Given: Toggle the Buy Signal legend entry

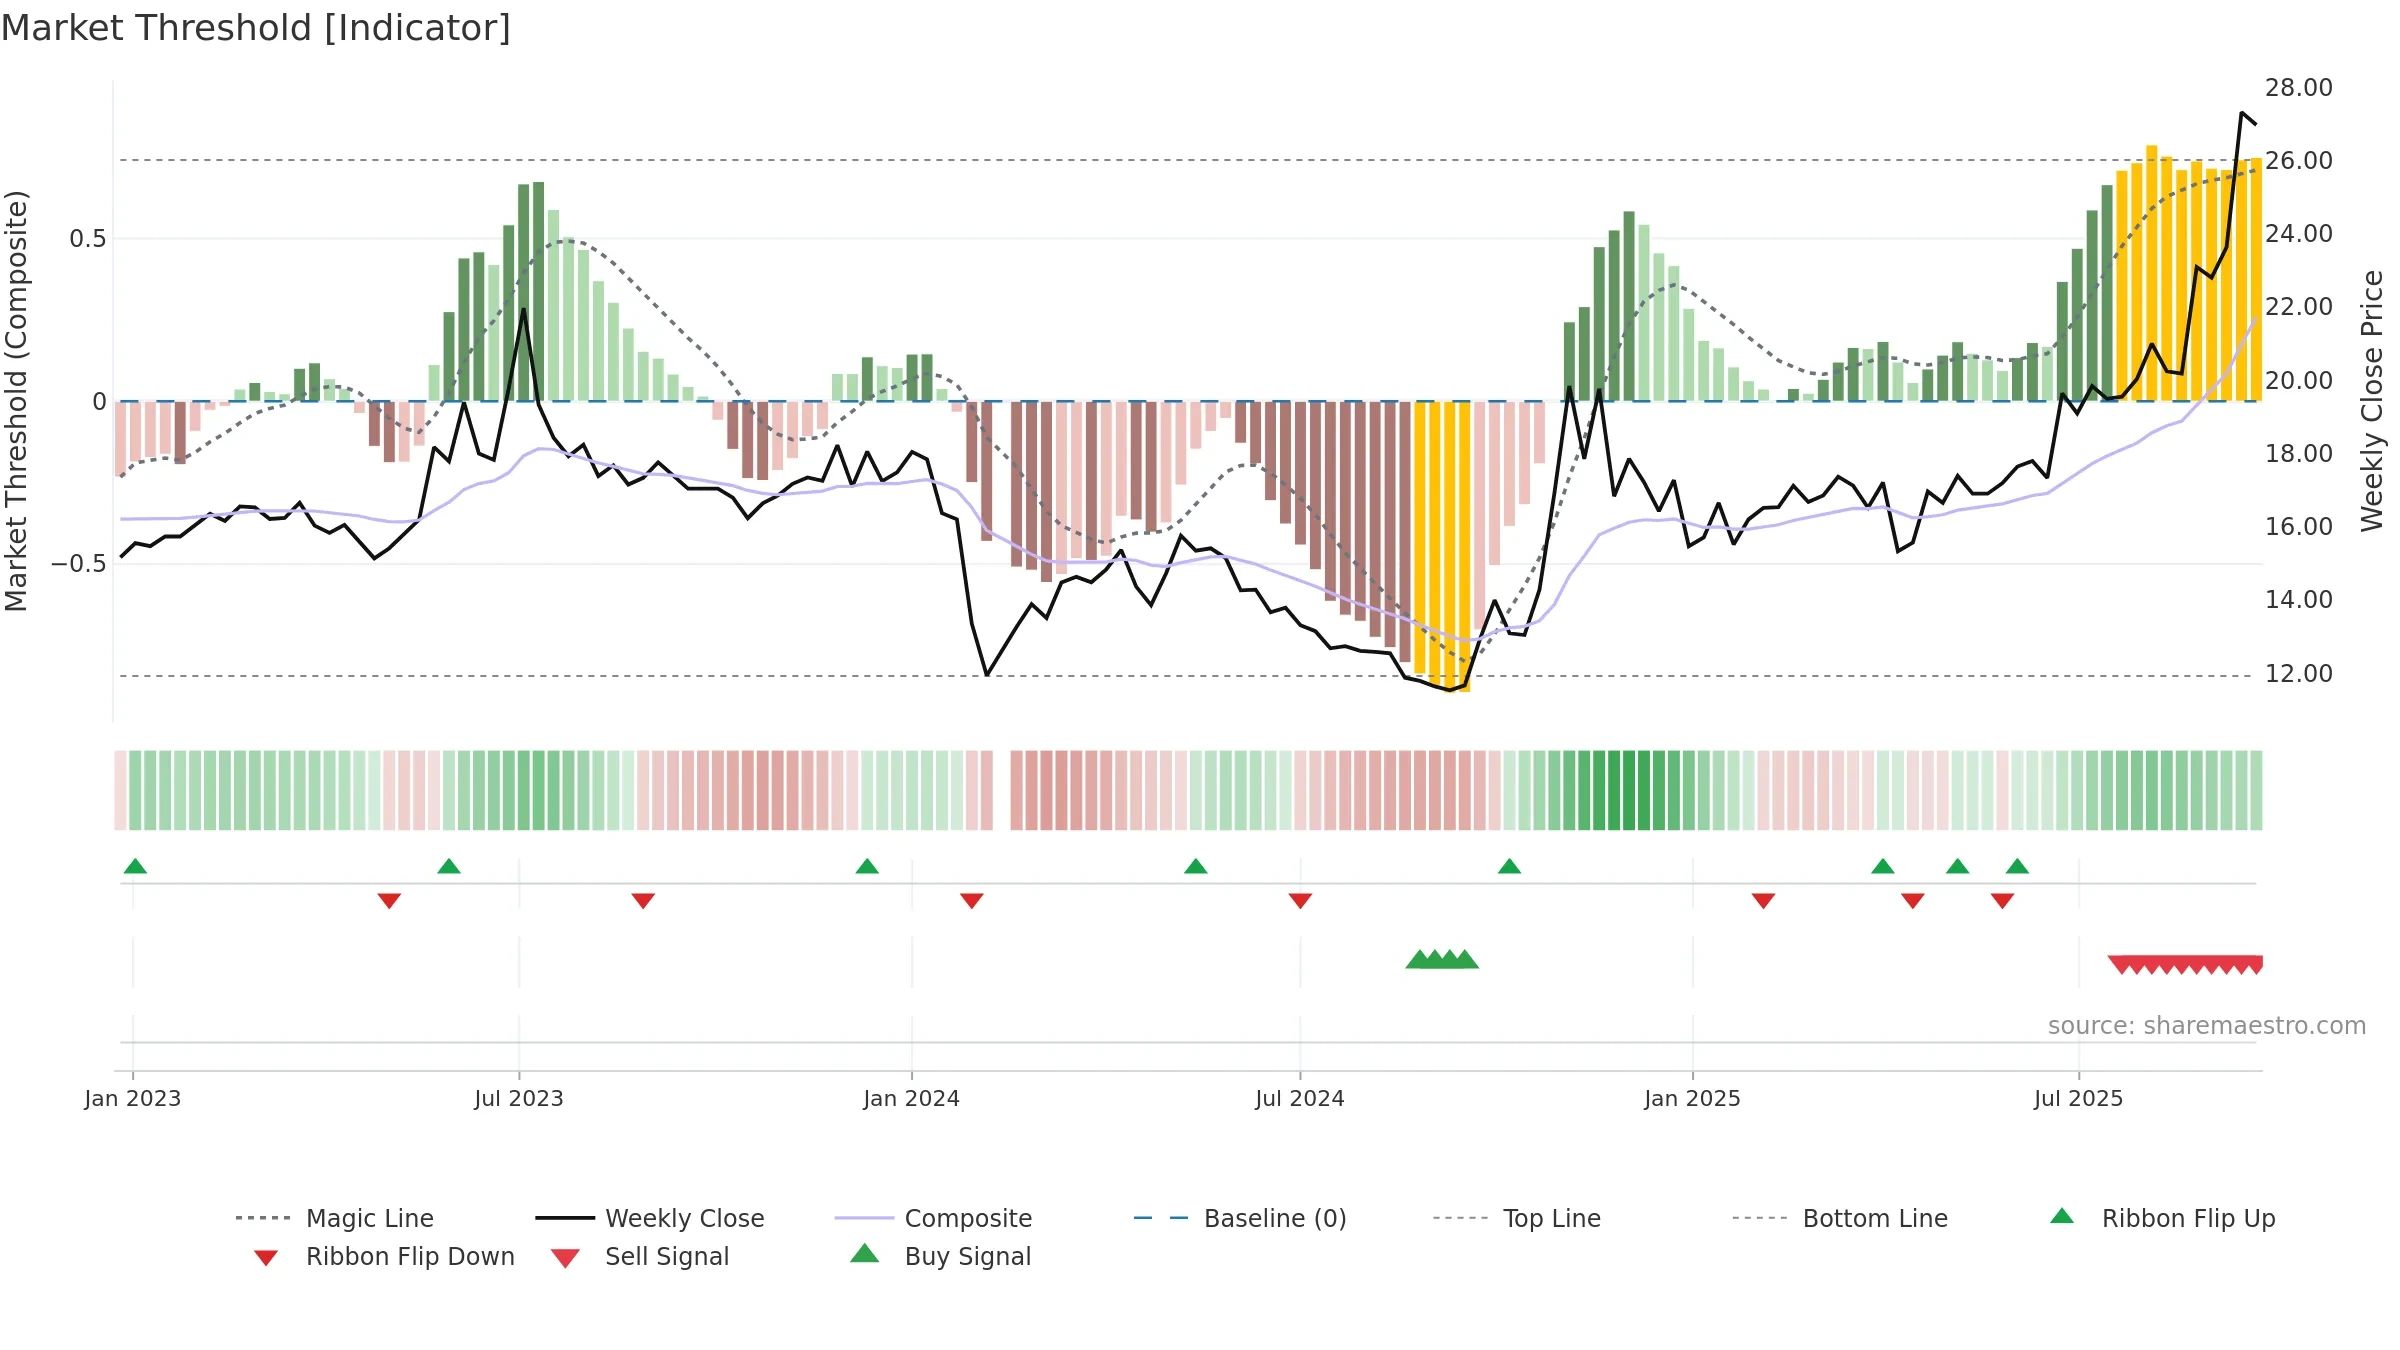Looking at the screenshot, I should coord(940,1256).
